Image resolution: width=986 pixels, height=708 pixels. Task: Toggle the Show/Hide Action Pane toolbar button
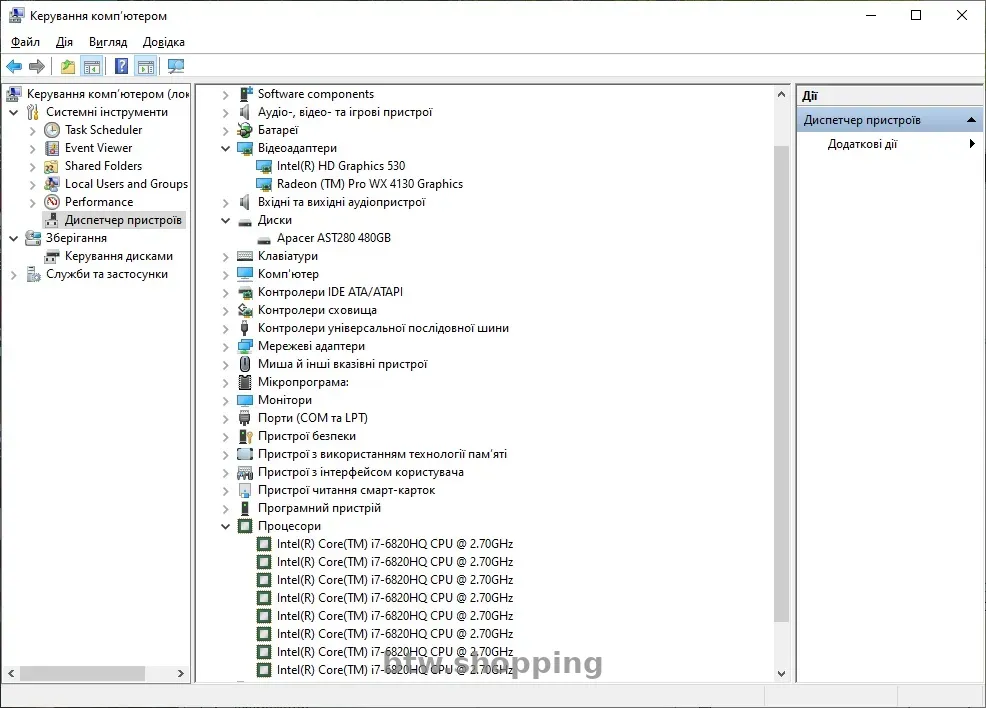pyautogui.click(x=146, y=67)
